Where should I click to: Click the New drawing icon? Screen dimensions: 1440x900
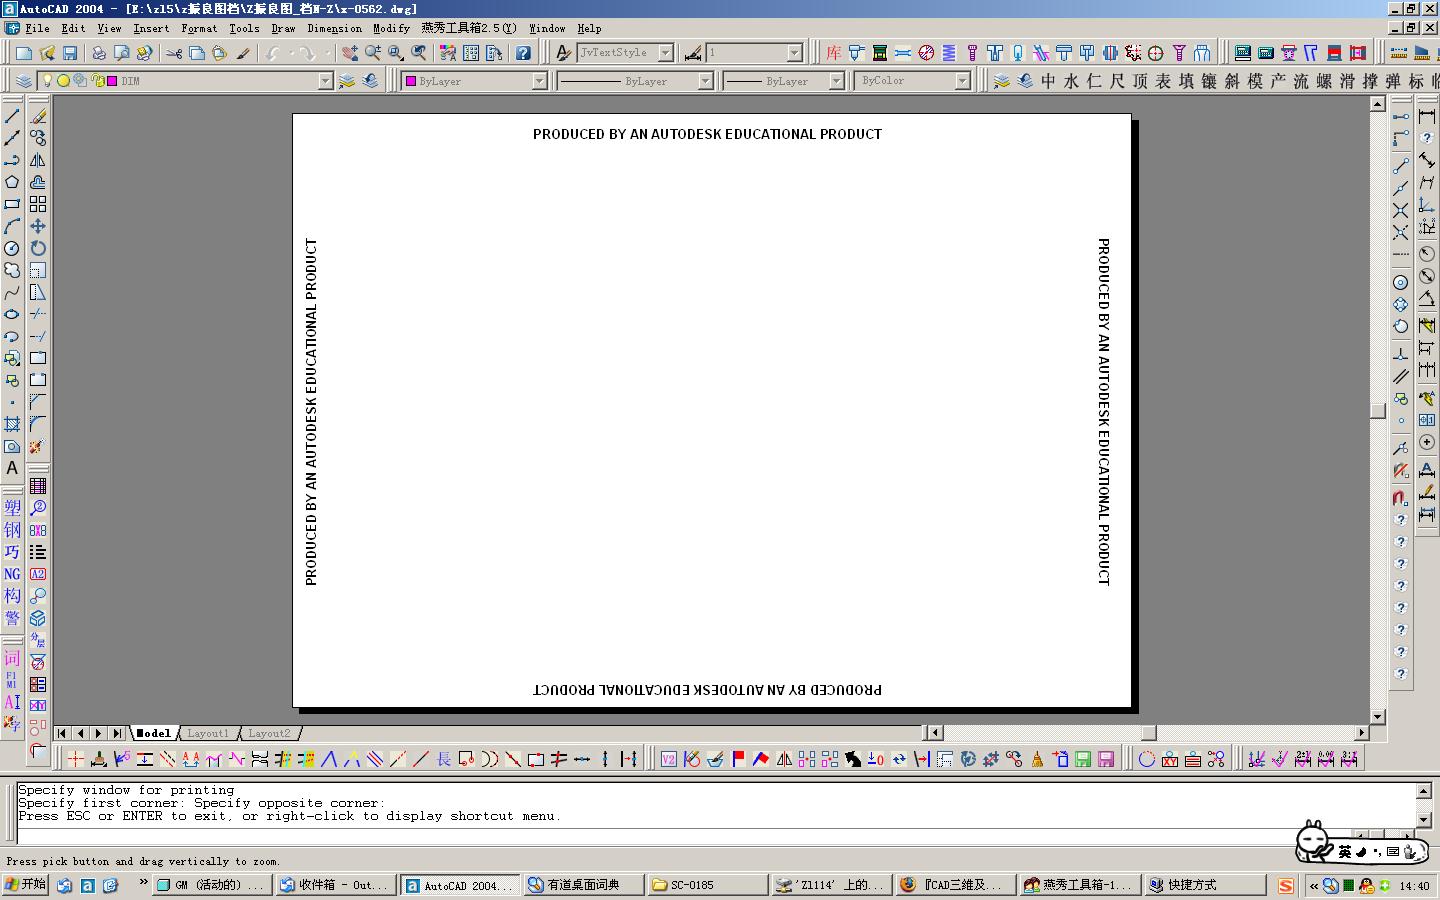(23, 53)
